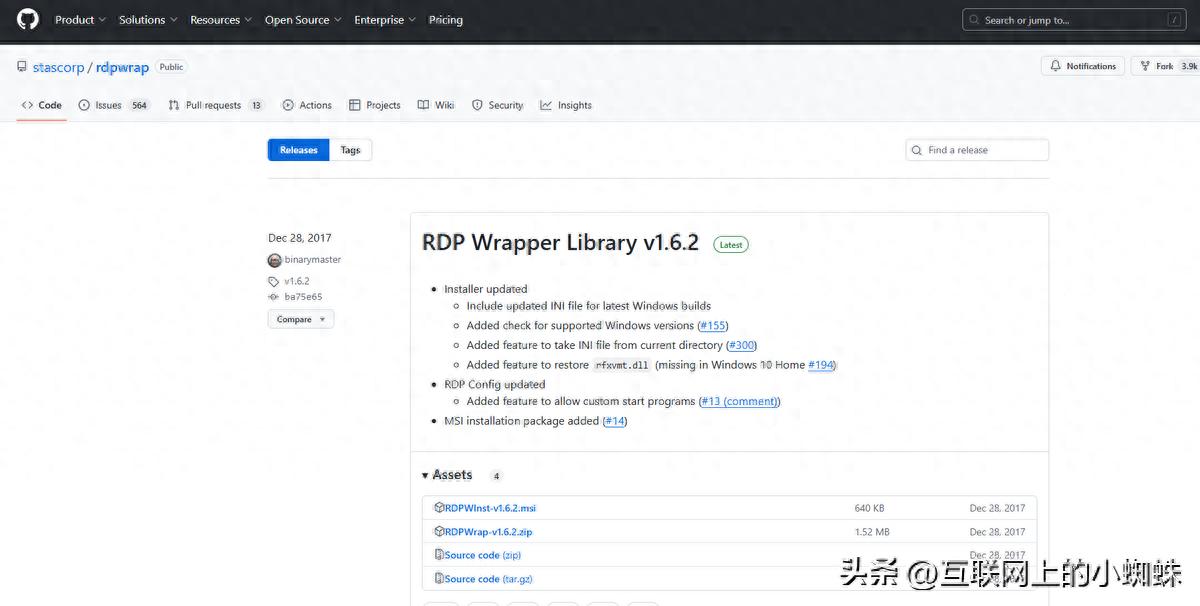Click the Wiki book icon
This screenshot has width=1200, height=606.
(423, 105)
